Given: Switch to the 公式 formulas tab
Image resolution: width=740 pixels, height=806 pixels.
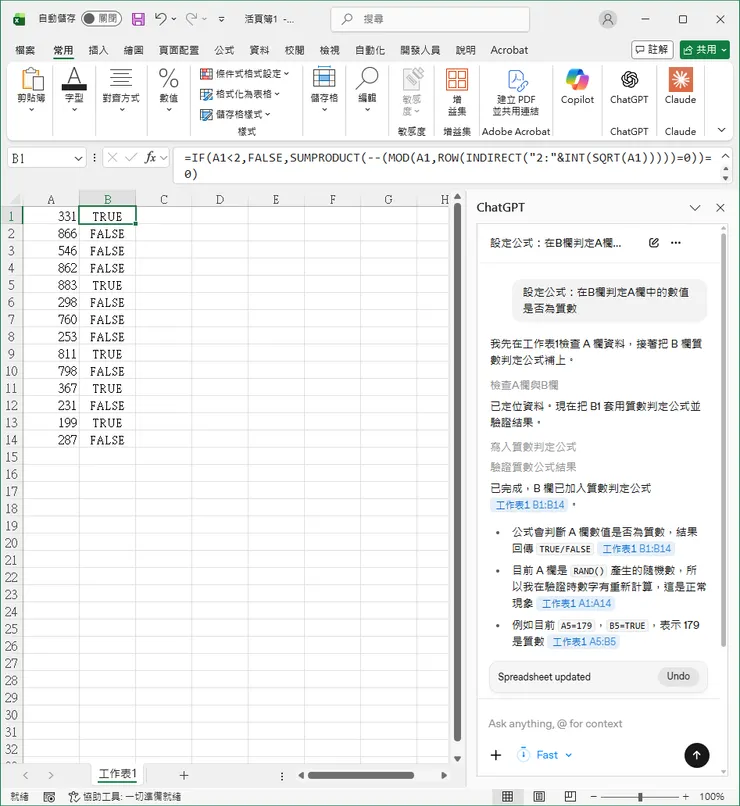Looking at the screenshot, I should pyautogui.click(x=224, y=50).
